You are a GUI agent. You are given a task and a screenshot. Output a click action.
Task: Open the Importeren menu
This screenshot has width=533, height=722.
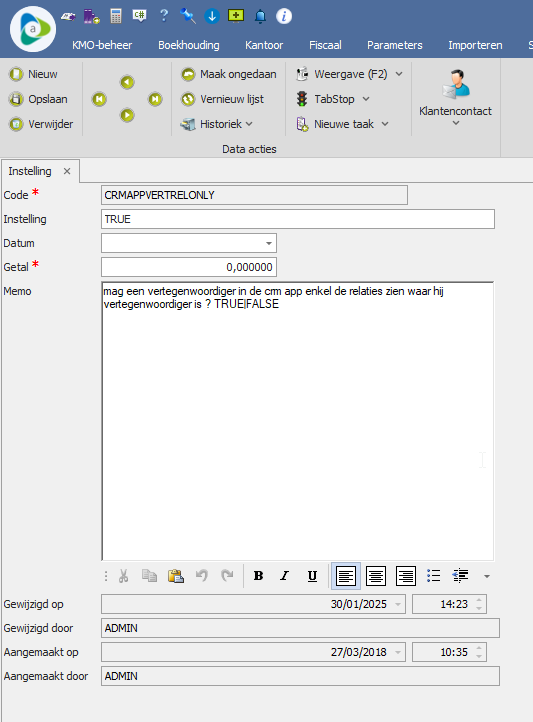pyautogui.click(x=475, y=45)
